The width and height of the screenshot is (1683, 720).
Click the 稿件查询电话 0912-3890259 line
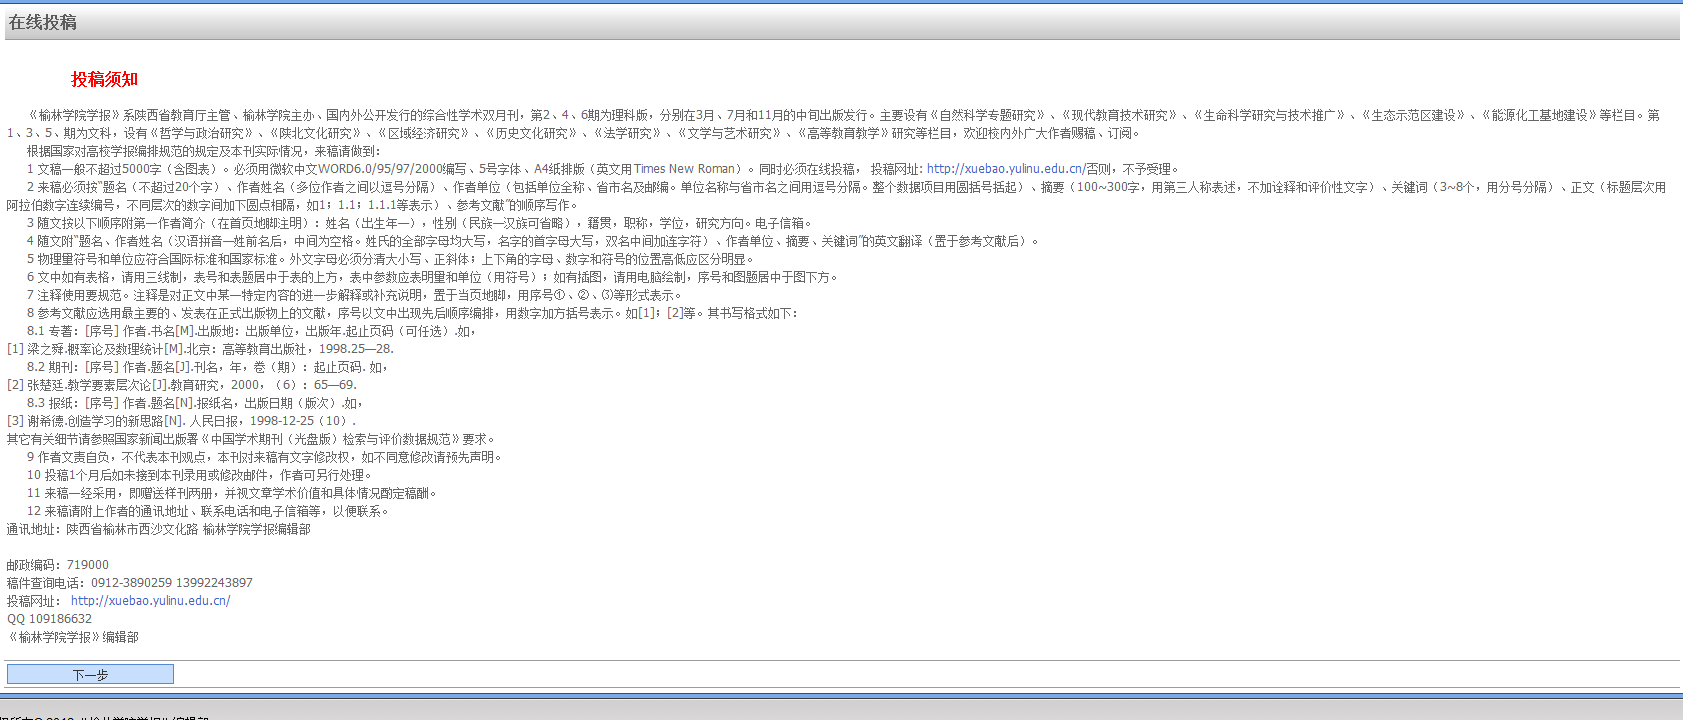(130, 583)
